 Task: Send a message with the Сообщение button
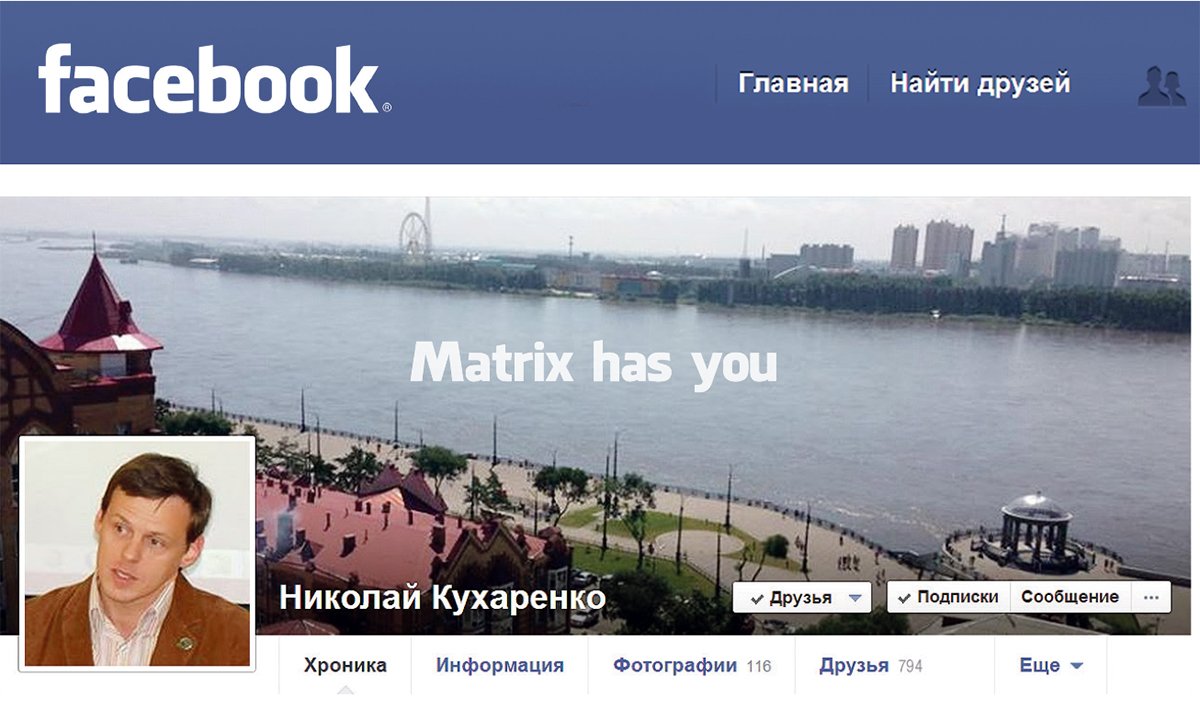click(1070, 597)
